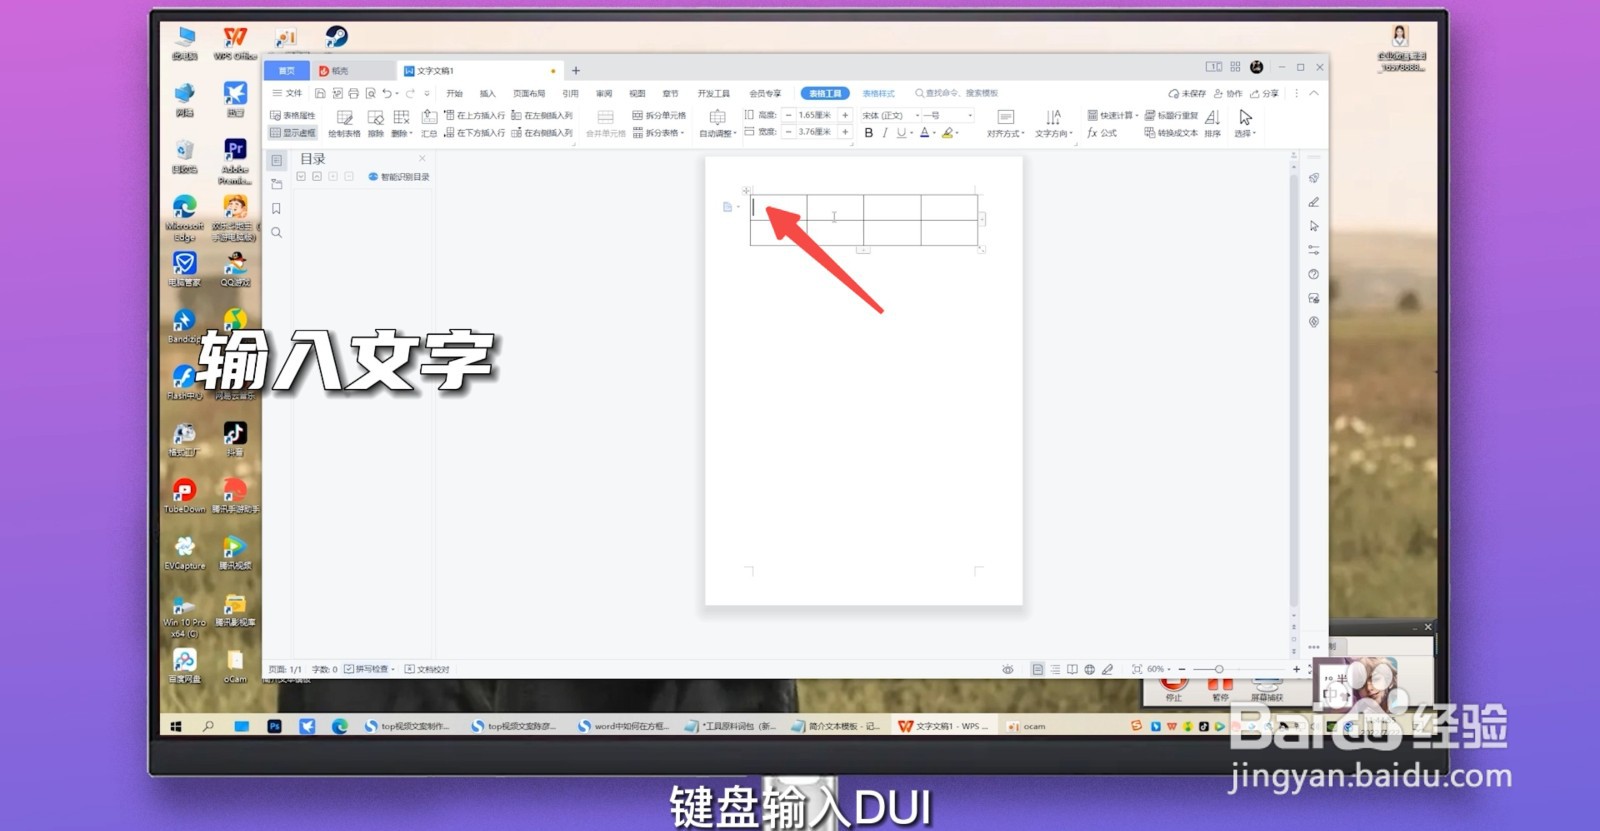Open the font size dropdown 一号
The image size is (1600, 831).
(948, 115)
